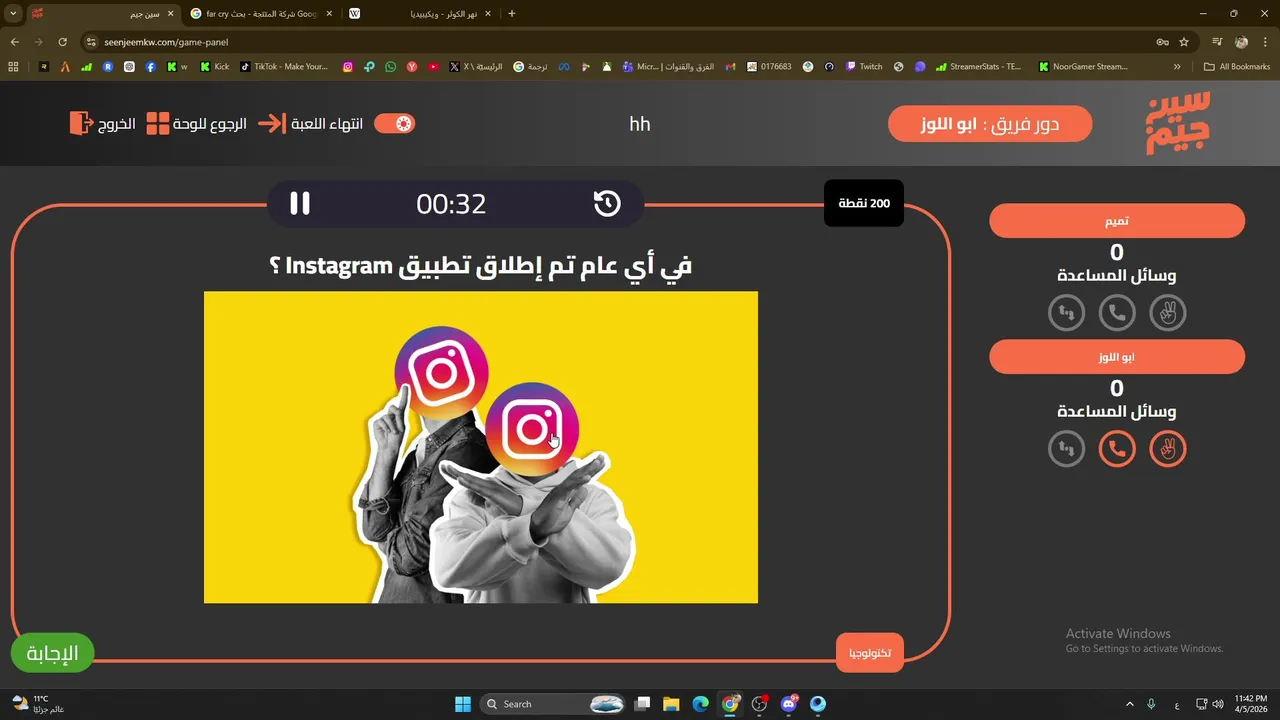Screen dimensions: 1280x720
Task: Click the تكنولوجيا category tag
Action: [x=870, y=653]
